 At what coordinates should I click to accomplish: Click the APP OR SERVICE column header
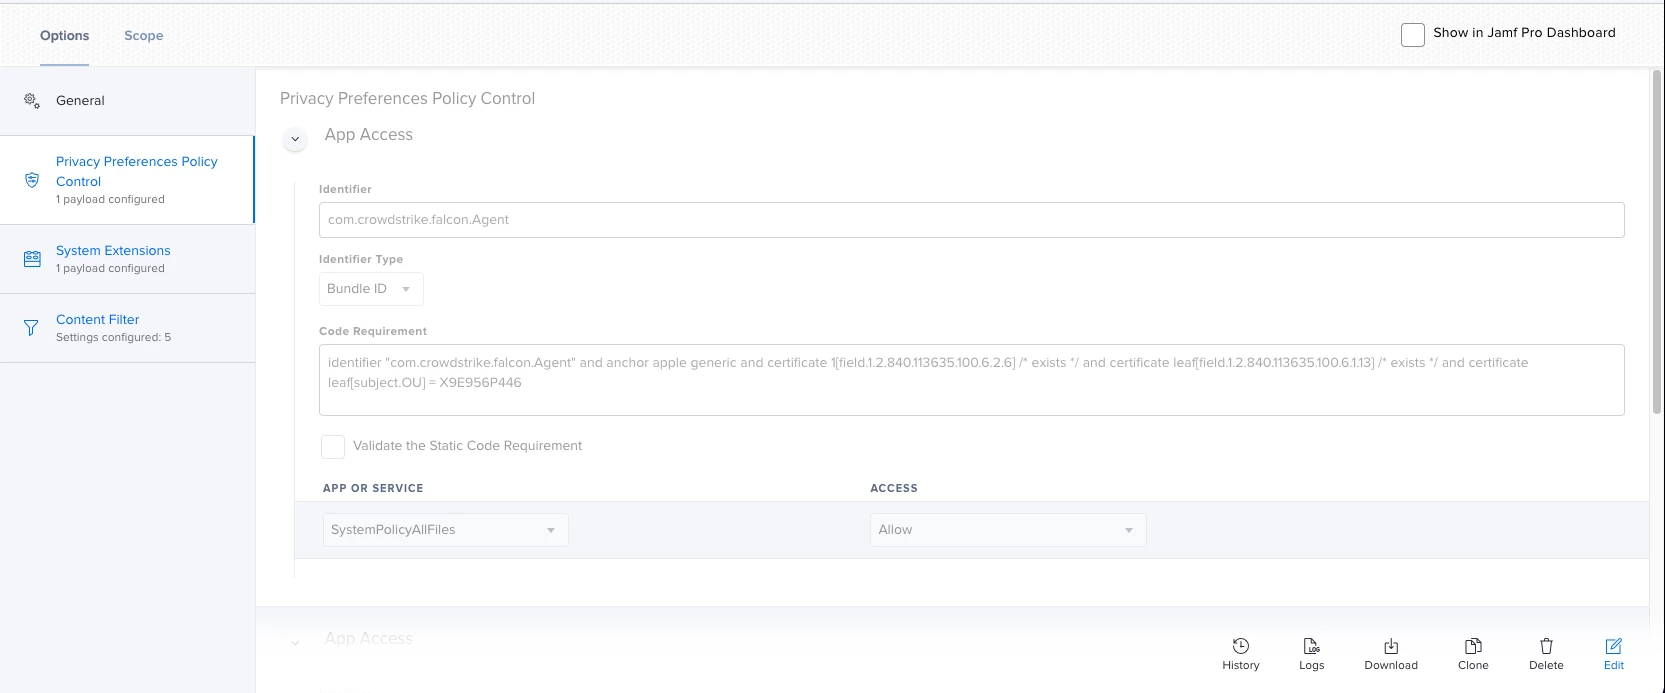373,488
